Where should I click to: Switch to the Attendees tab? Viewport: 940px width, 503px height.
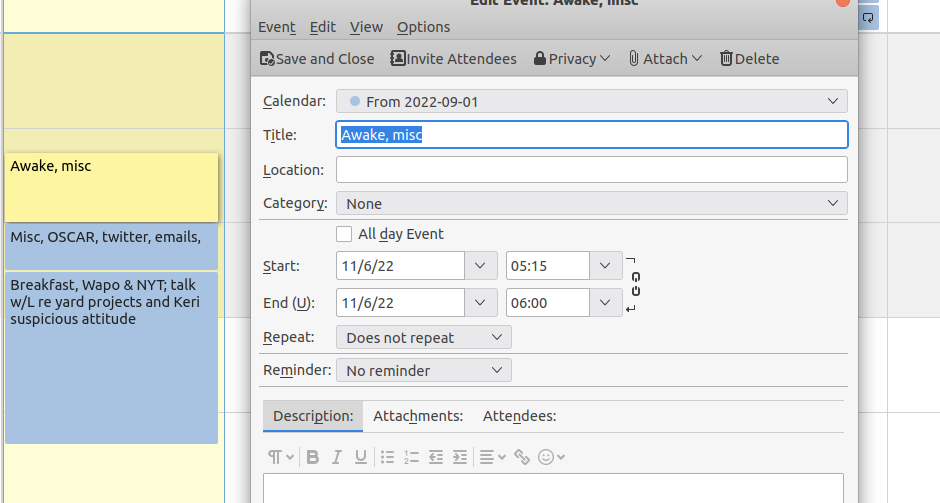[519, 416]
